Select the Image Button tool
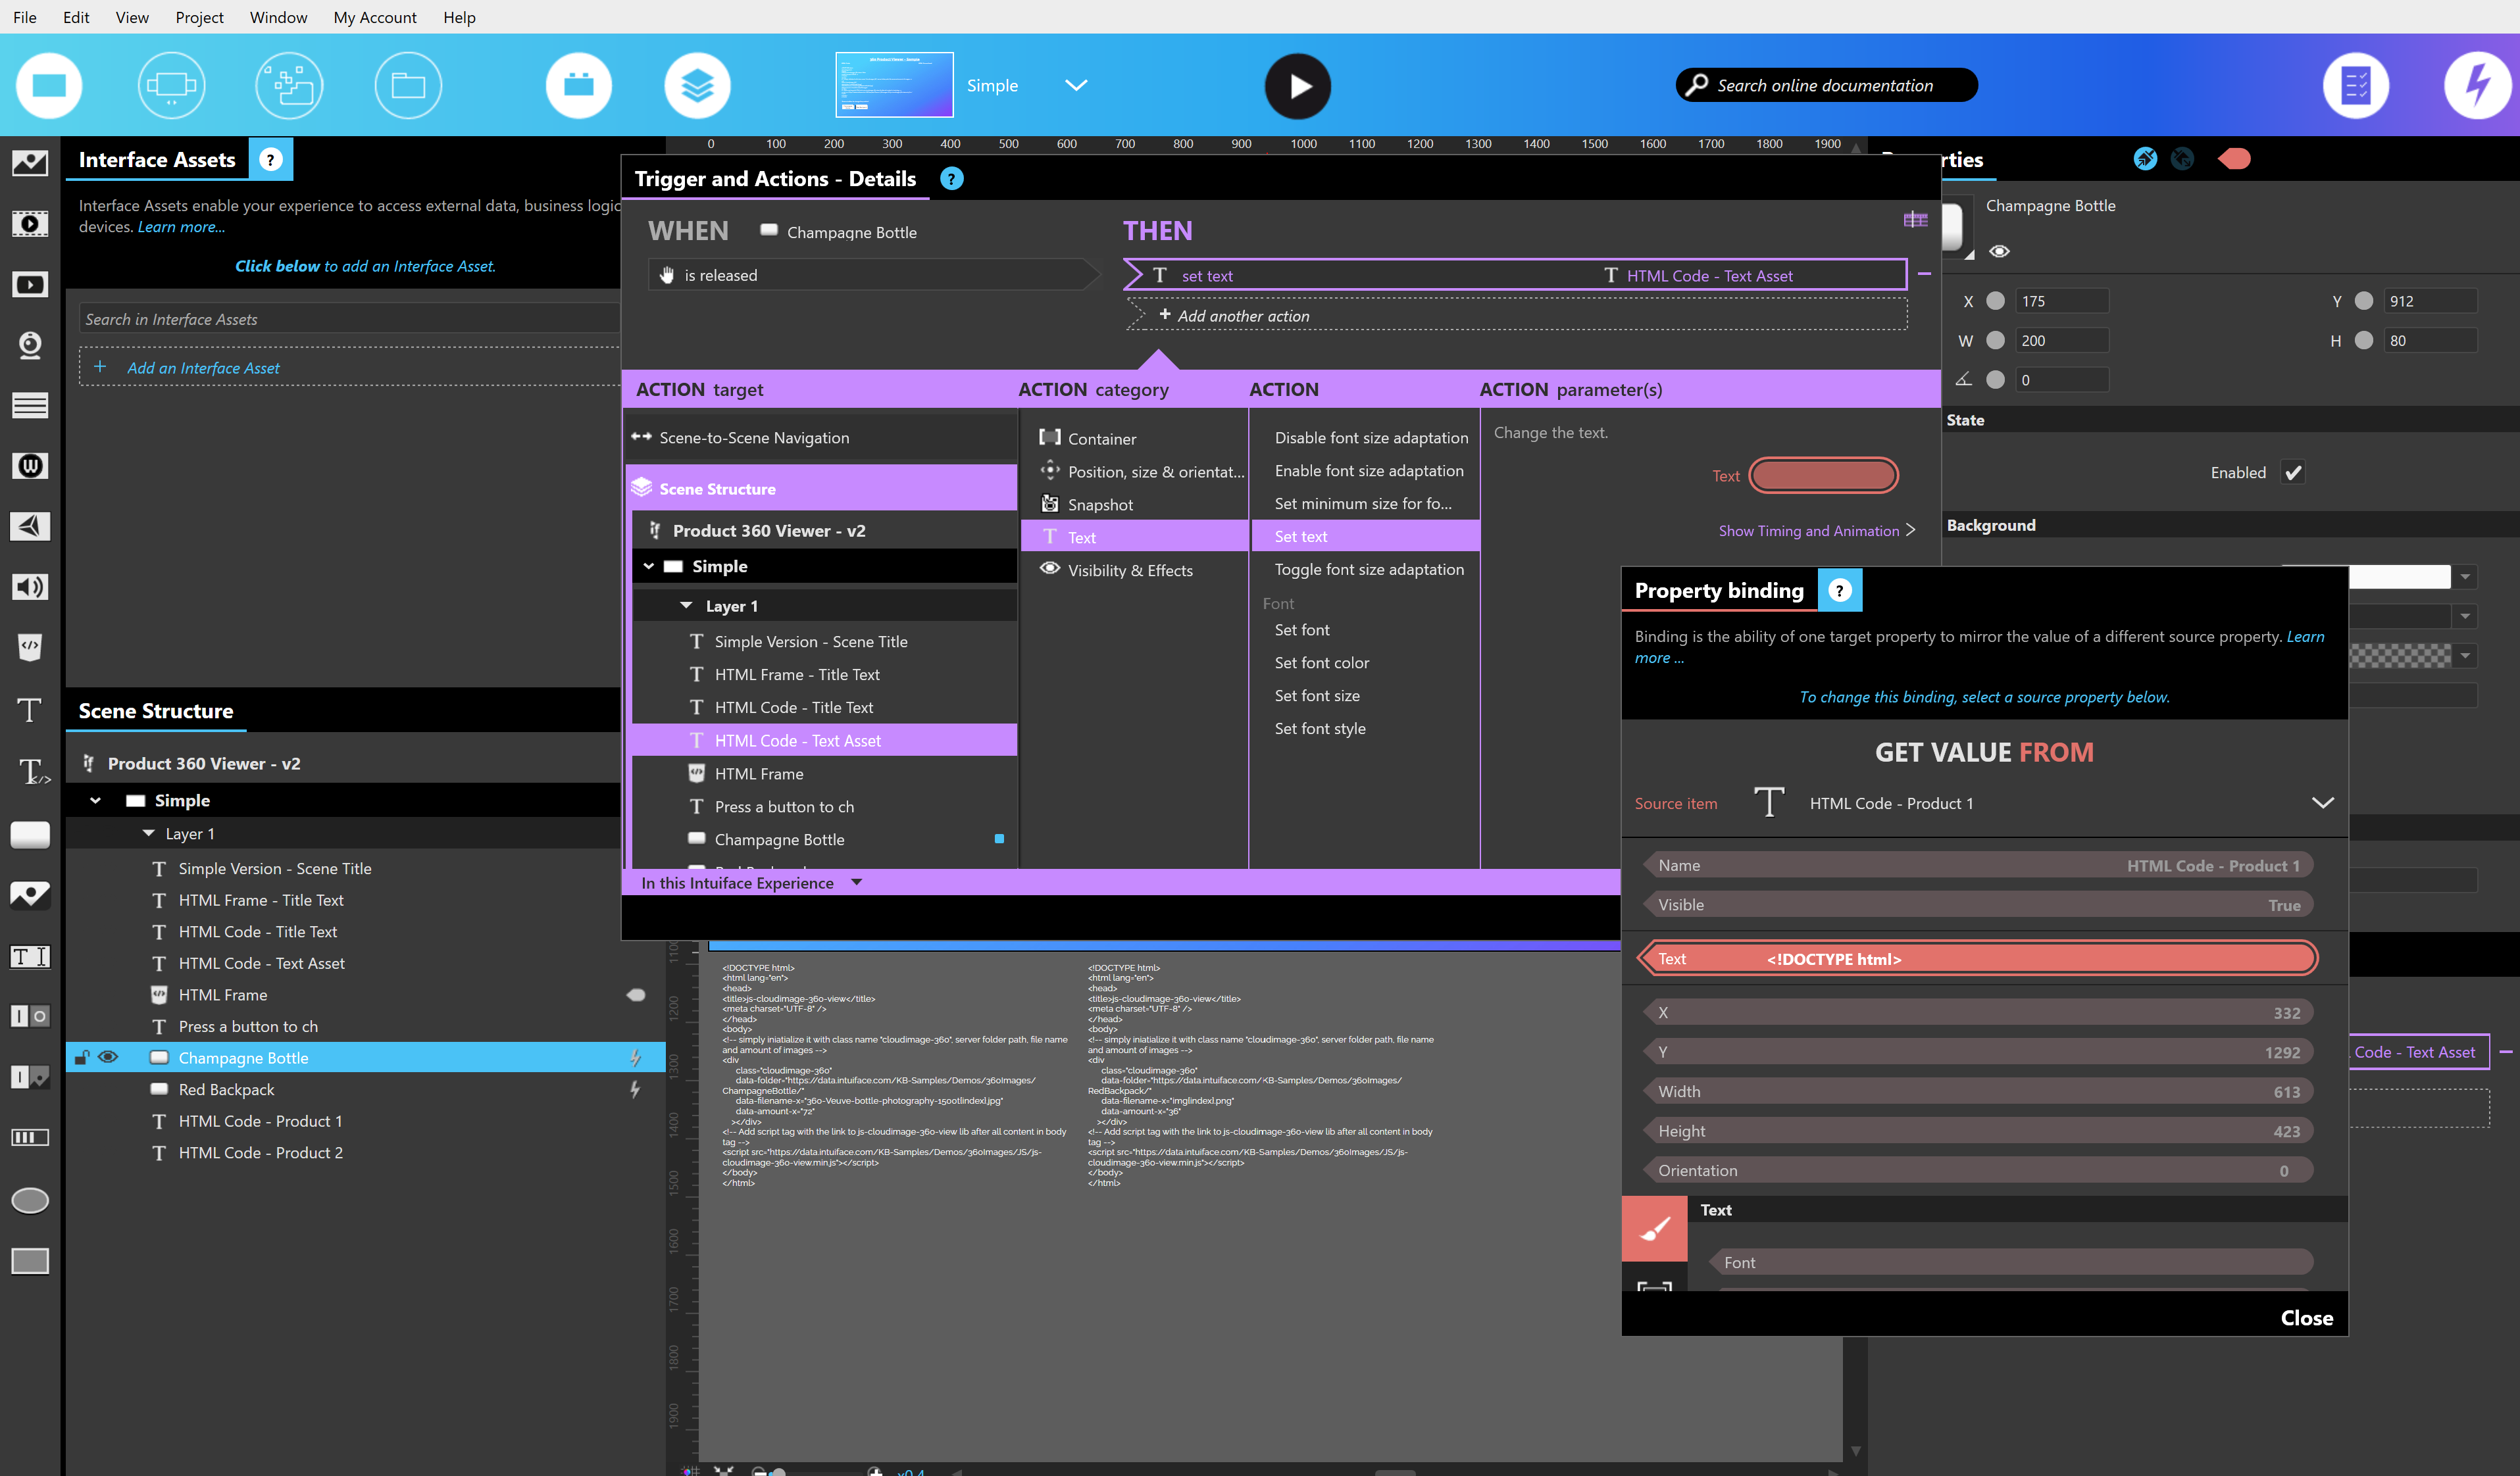This screenshot has width=2520, height=1476. 30,894
